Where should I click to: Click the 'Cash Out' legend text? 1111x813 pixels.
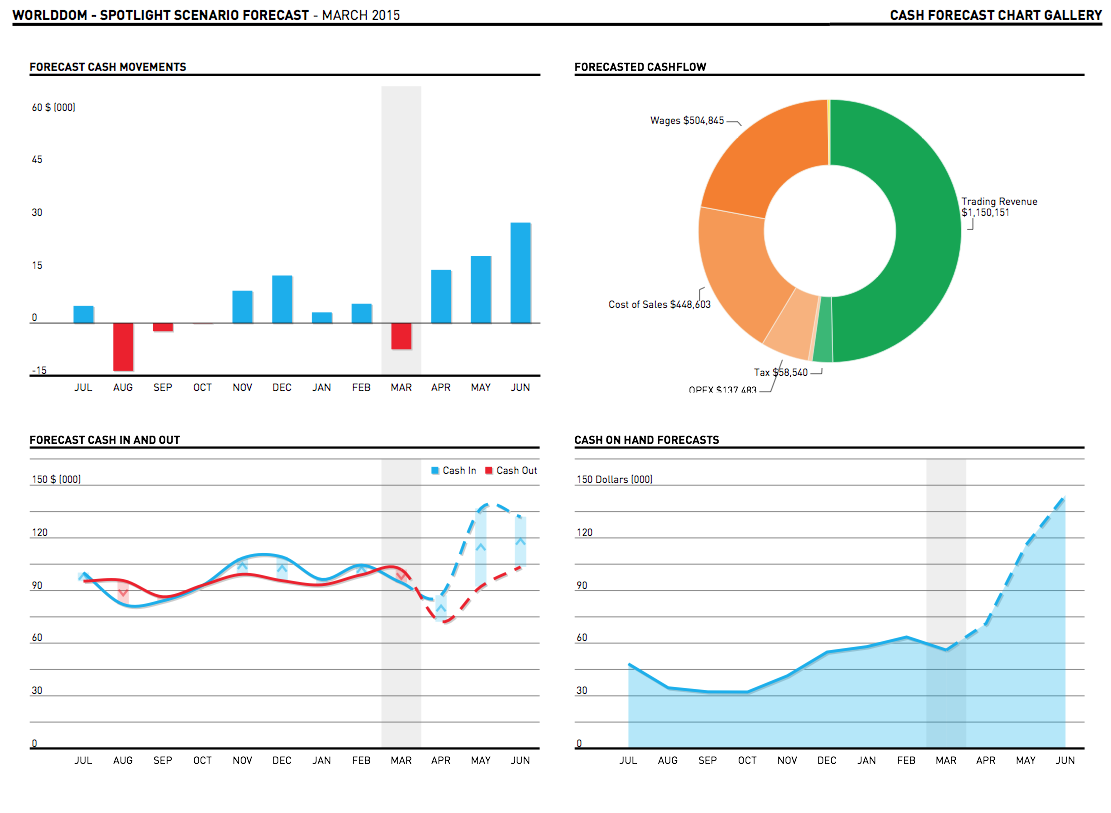(x=517, y=471)
